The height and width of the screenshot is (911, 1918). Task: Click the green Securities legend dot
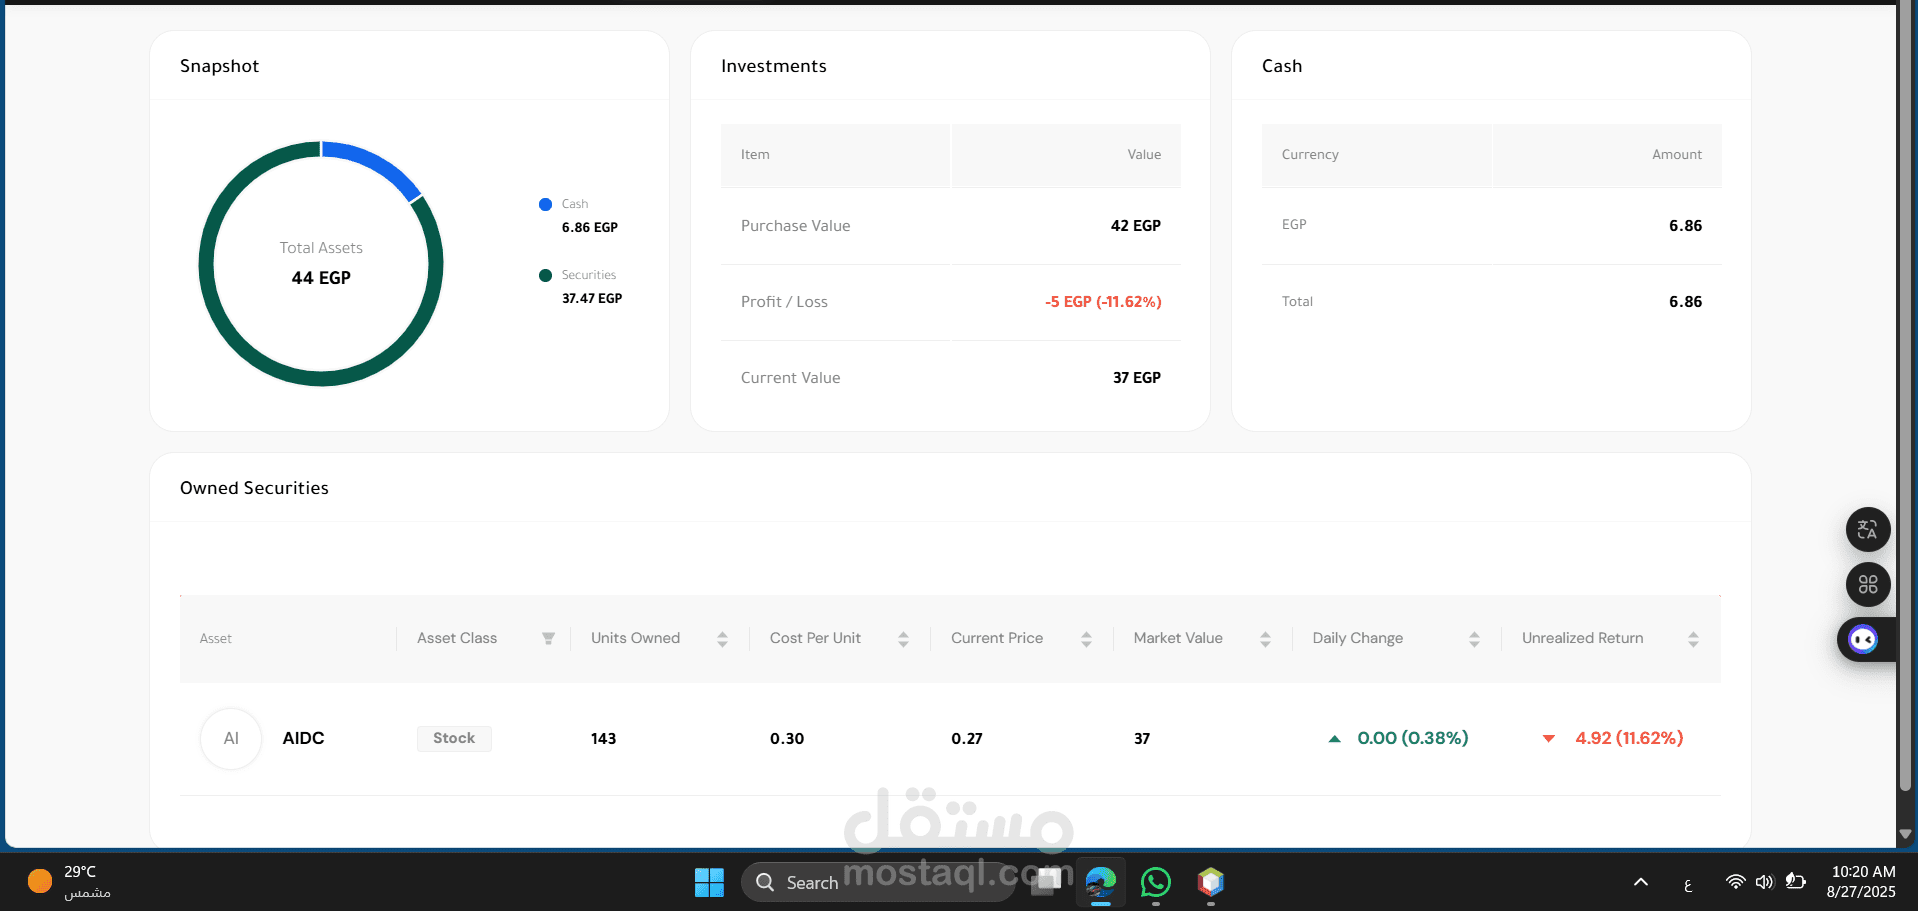[545, 276]
